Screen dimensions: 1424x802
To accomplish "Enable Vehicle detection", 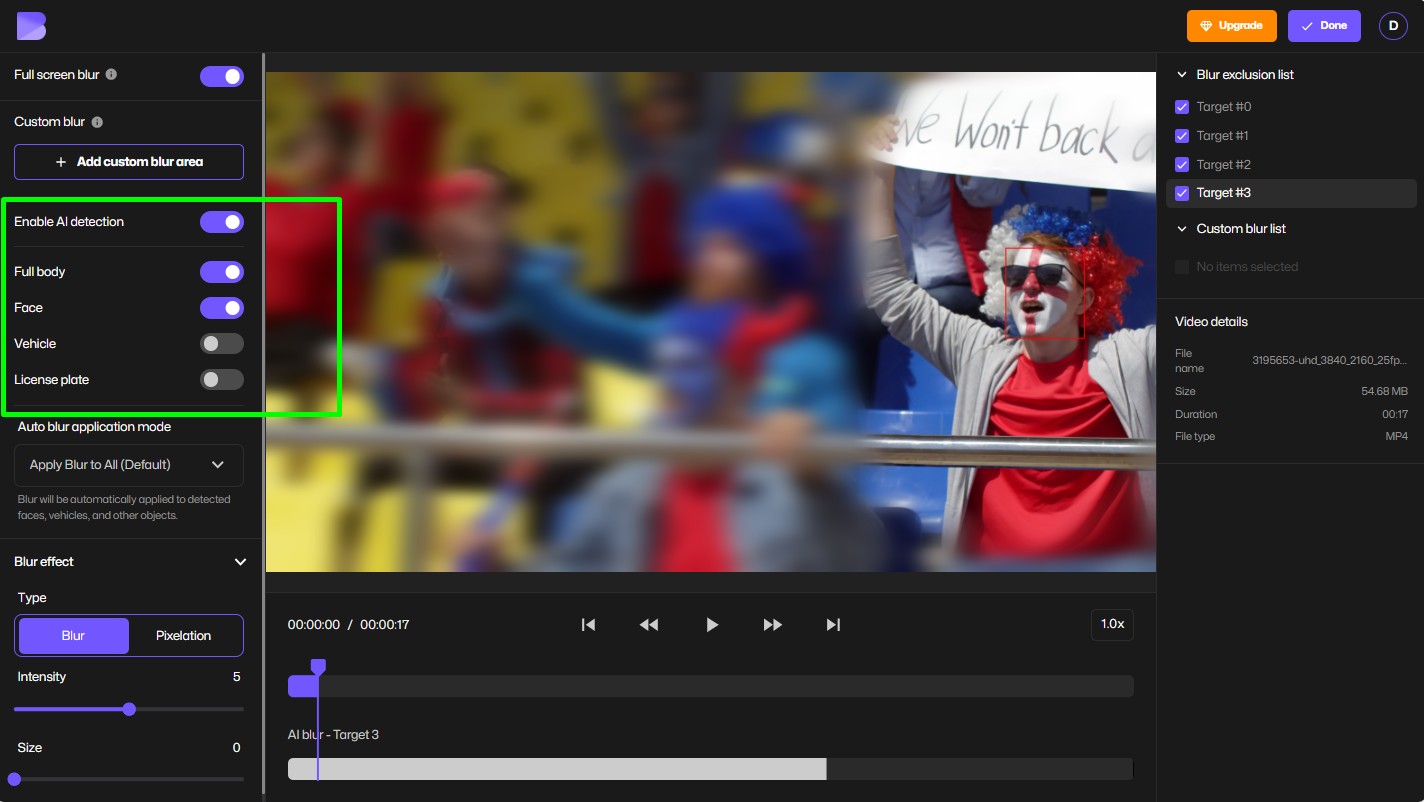I will coord(221,343).
